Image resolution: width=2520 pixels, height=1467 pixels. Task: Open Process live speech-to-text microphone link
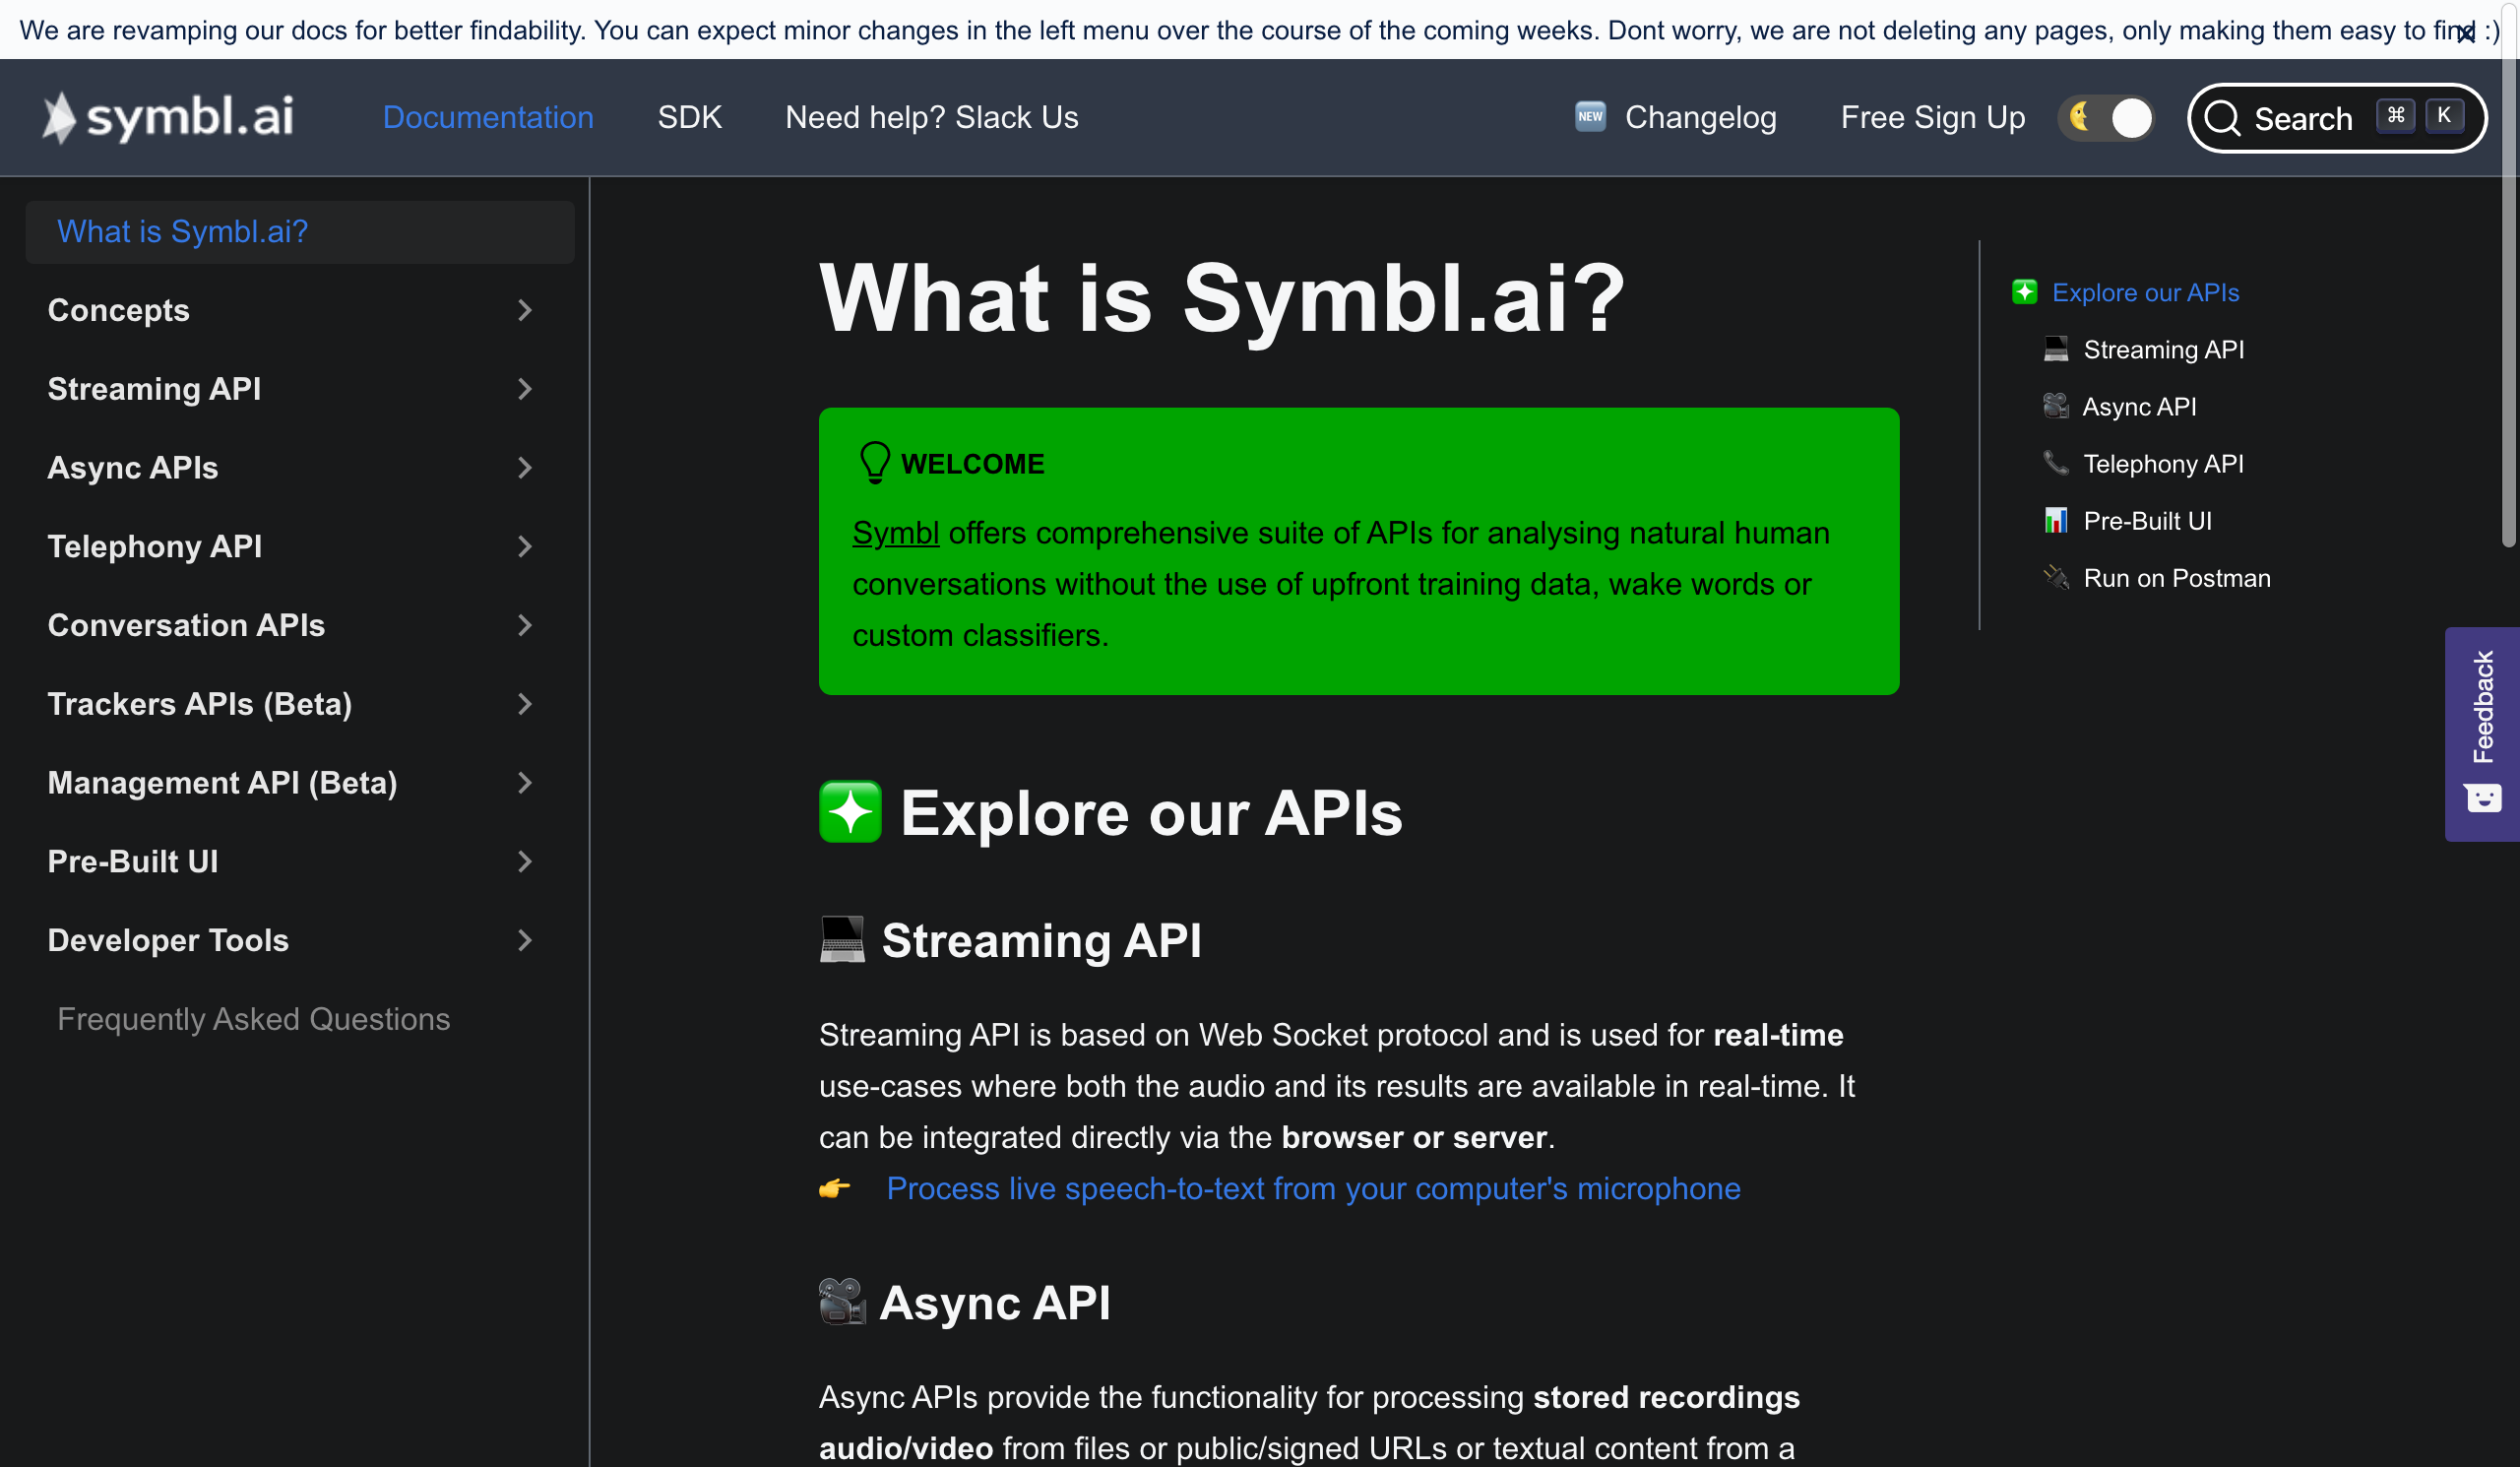pyautogui.click(x=1313, y=1188)
